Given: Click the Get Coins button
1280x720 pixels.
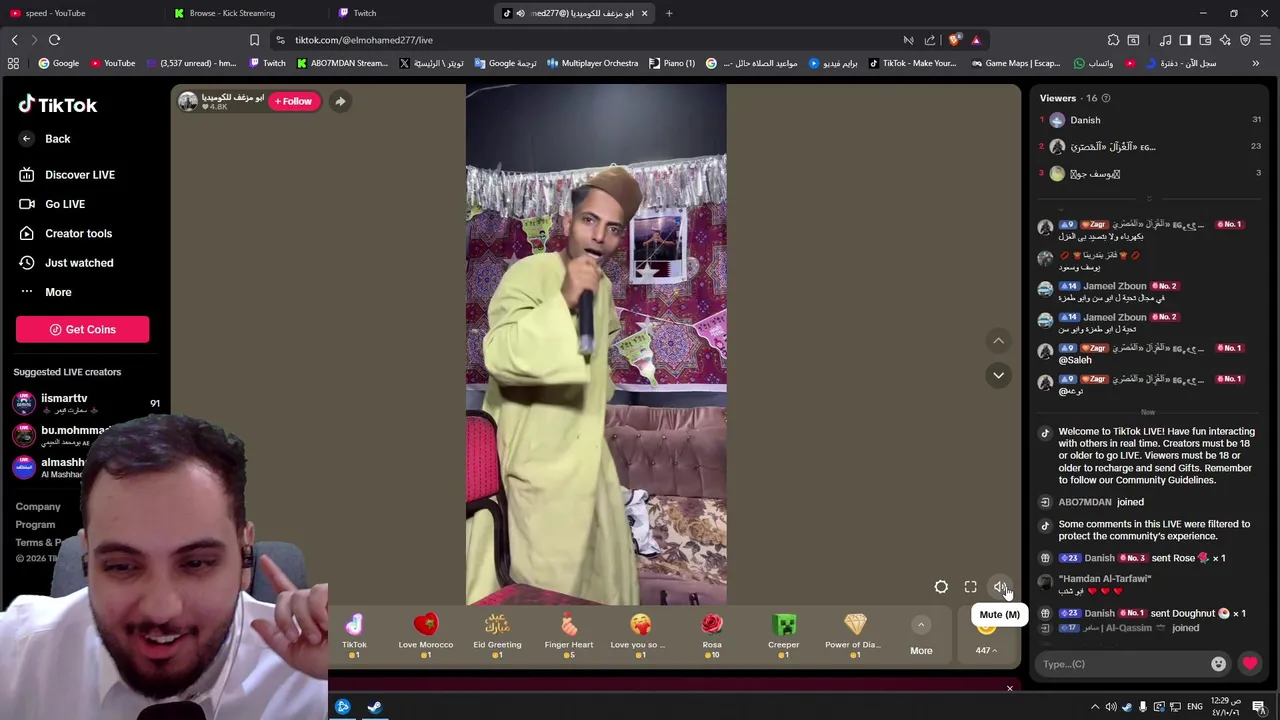Looking at the screenshot, I should (82, 329).
